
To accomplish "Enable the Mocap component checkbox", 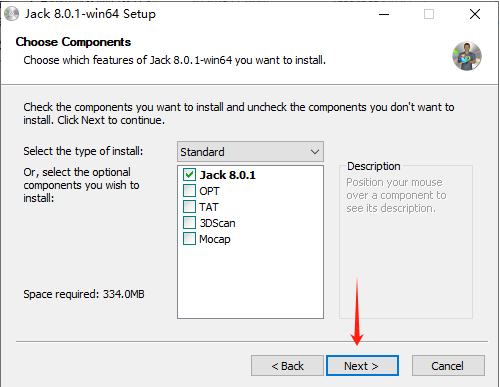I will 189,239.
